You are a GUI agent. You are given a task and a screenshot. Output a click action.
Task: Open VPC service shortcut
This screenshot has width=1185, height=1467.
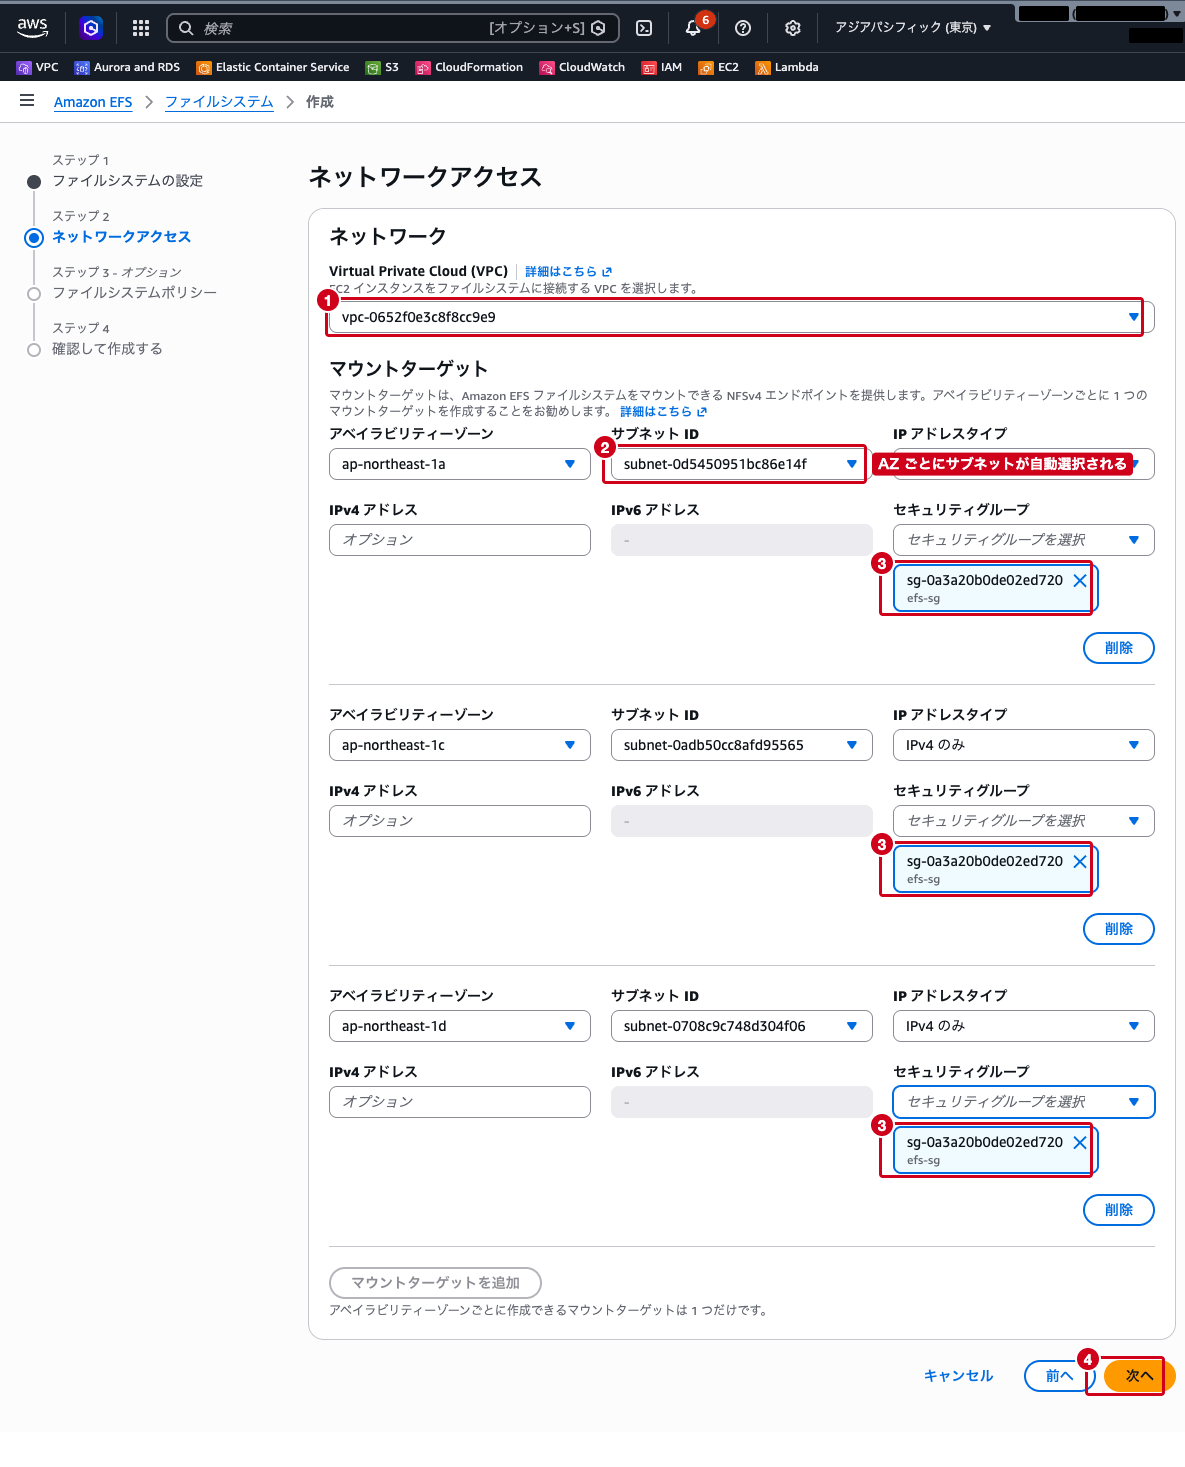38,67
